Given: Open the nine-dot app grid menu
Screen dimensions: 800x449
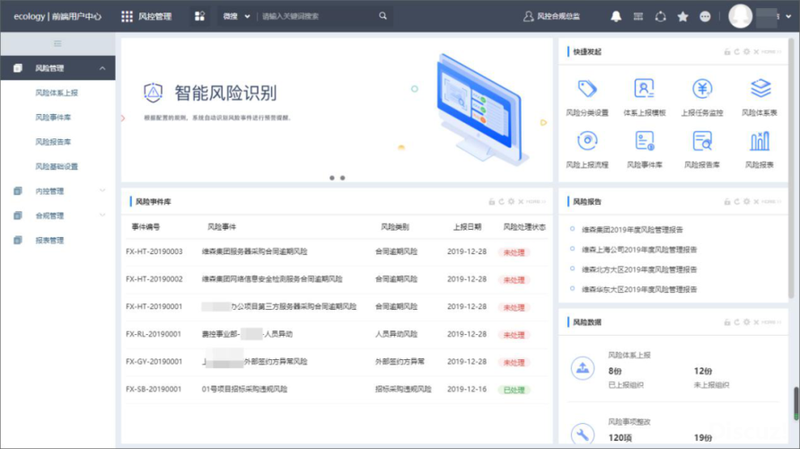Looking at the screenshot, I should point(127,16).
